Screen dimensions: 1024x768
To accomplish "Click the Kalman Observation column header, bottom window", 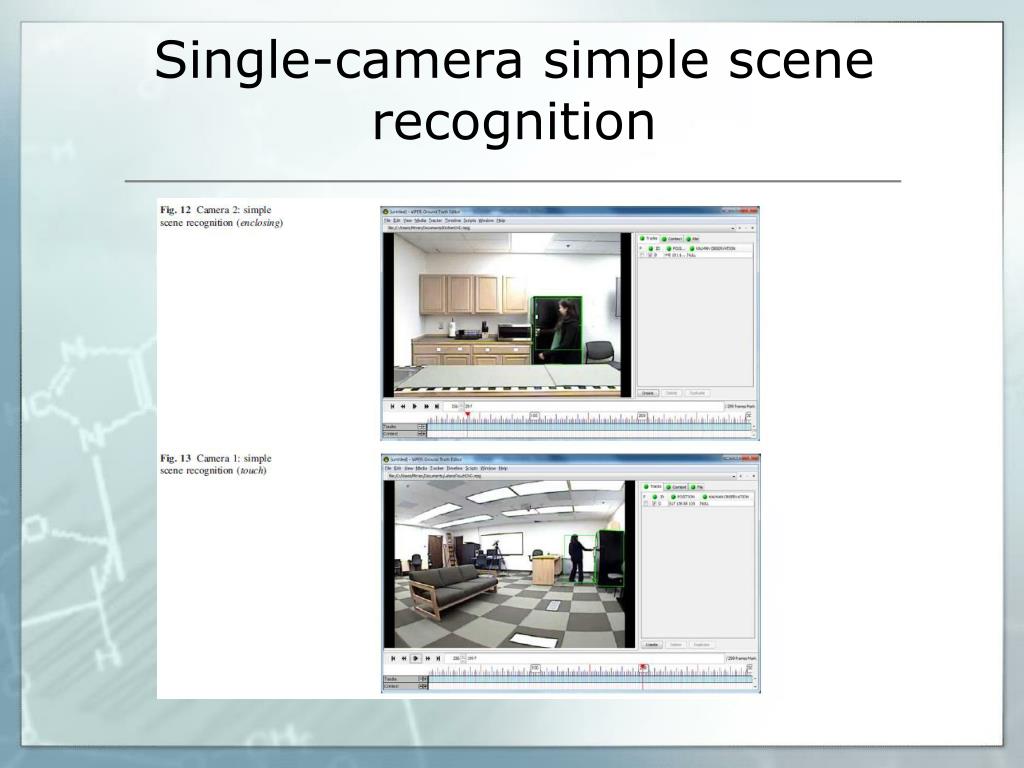I will (726, 497).
